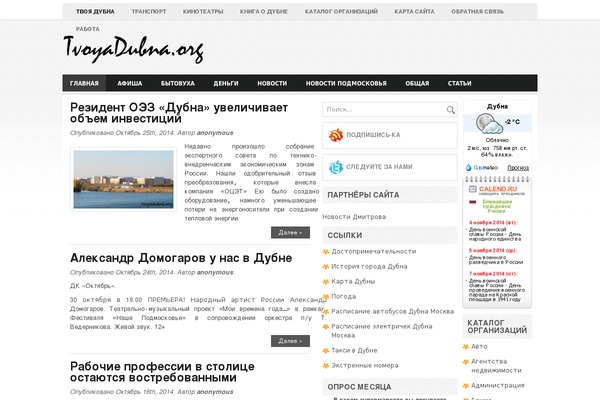Click the river view article thumbnail
Viewport: 600px width, 400px height.
click(x=123, y=180)
